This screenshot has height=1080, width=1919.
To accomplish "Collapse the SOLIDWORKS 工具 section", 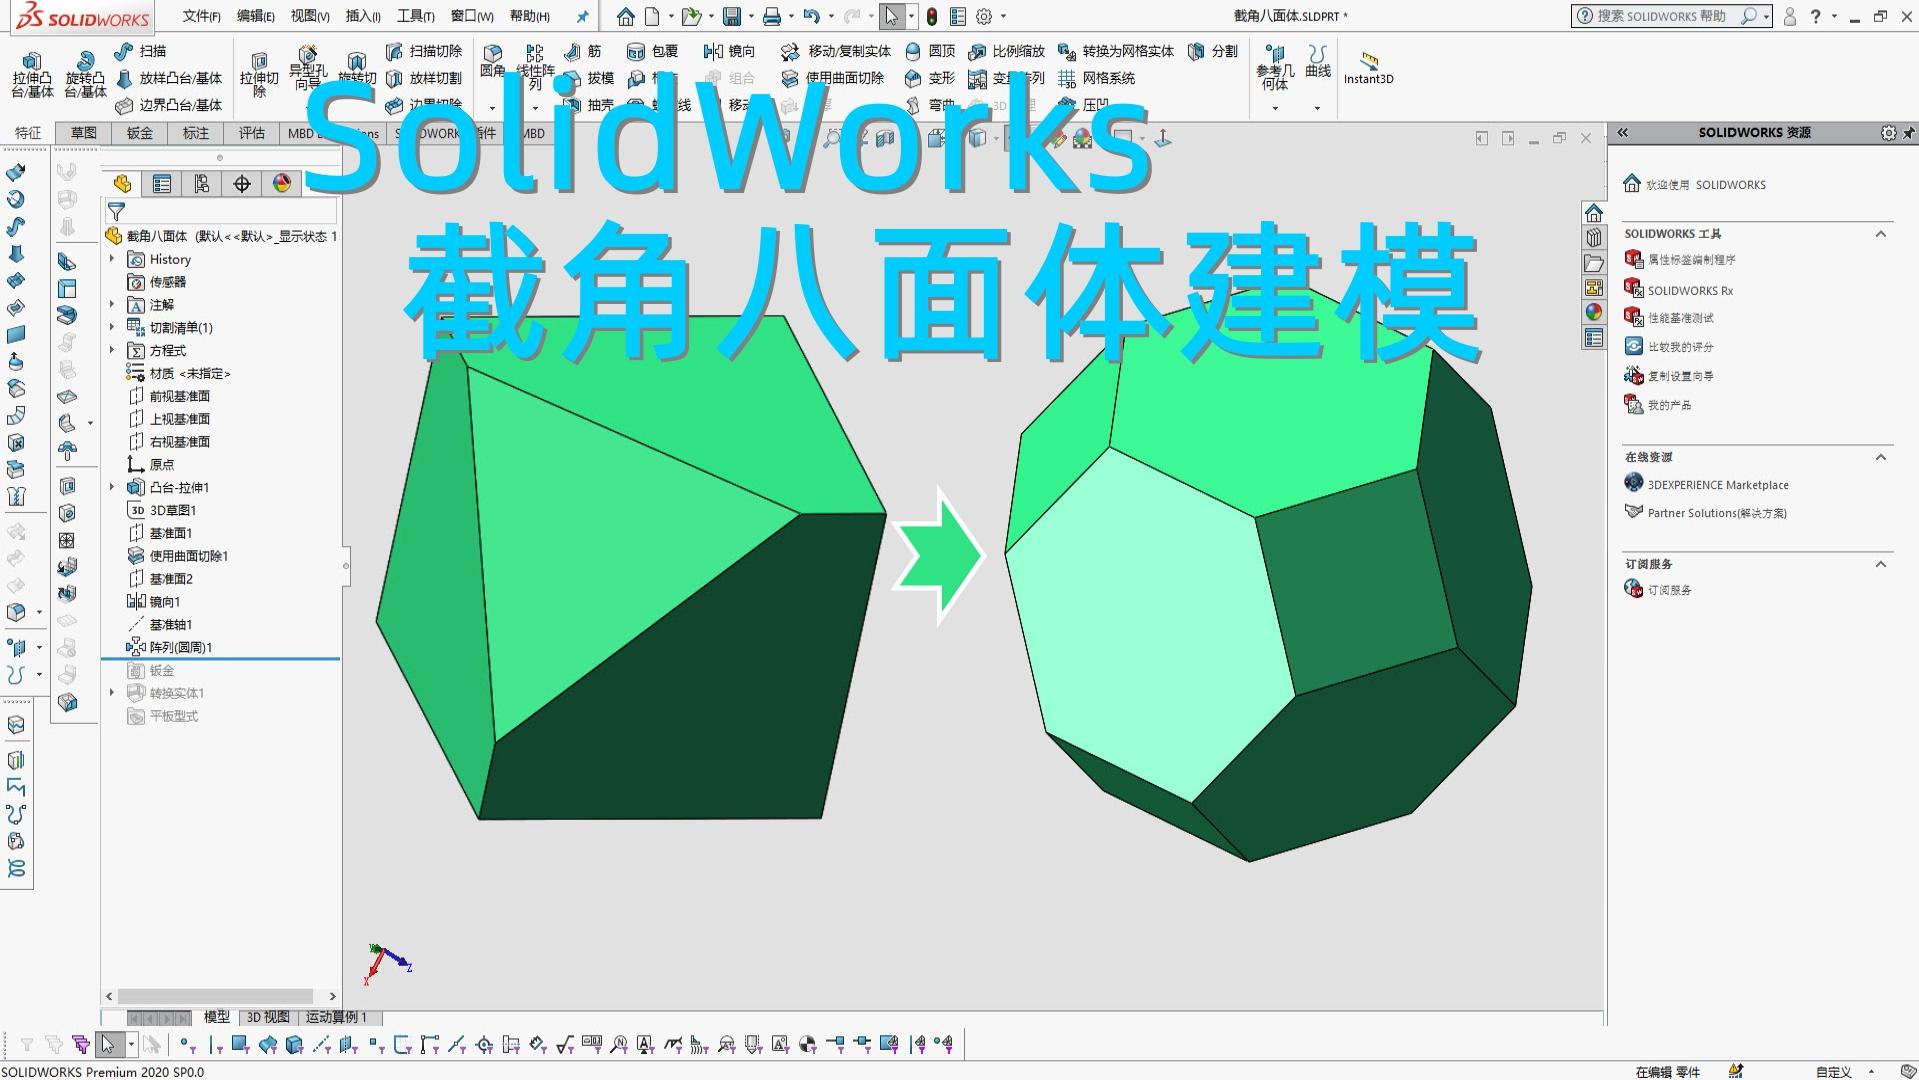I will tap(1880, 234).
